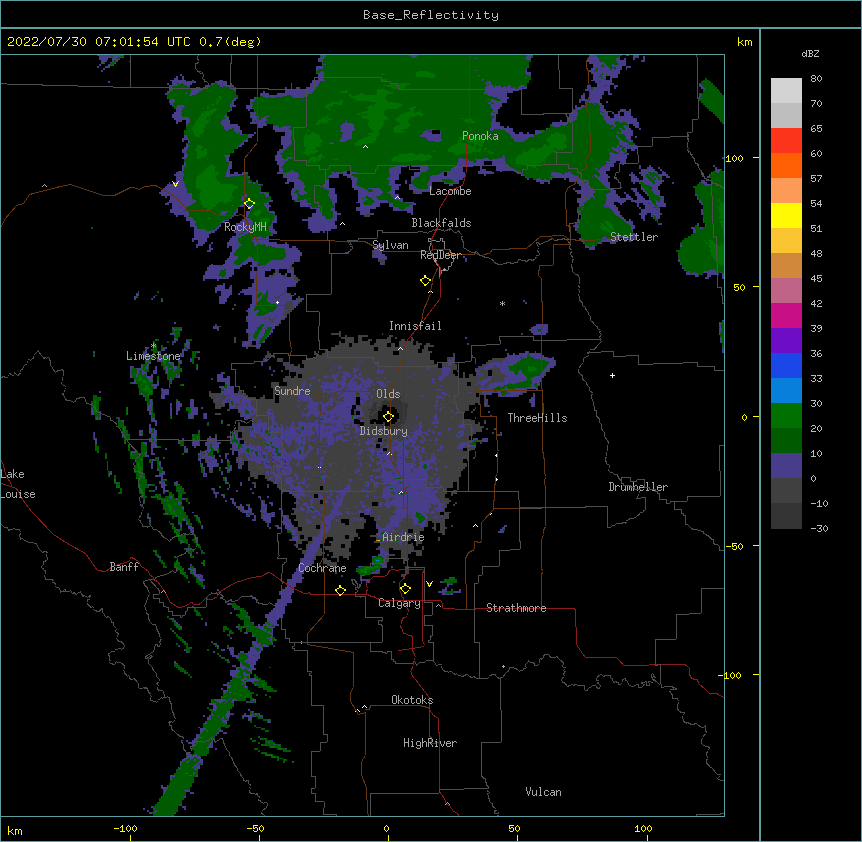Click the 80 value in dBZ legend
Viewport: 862px width, 842px height.
(x=816, y=79)
